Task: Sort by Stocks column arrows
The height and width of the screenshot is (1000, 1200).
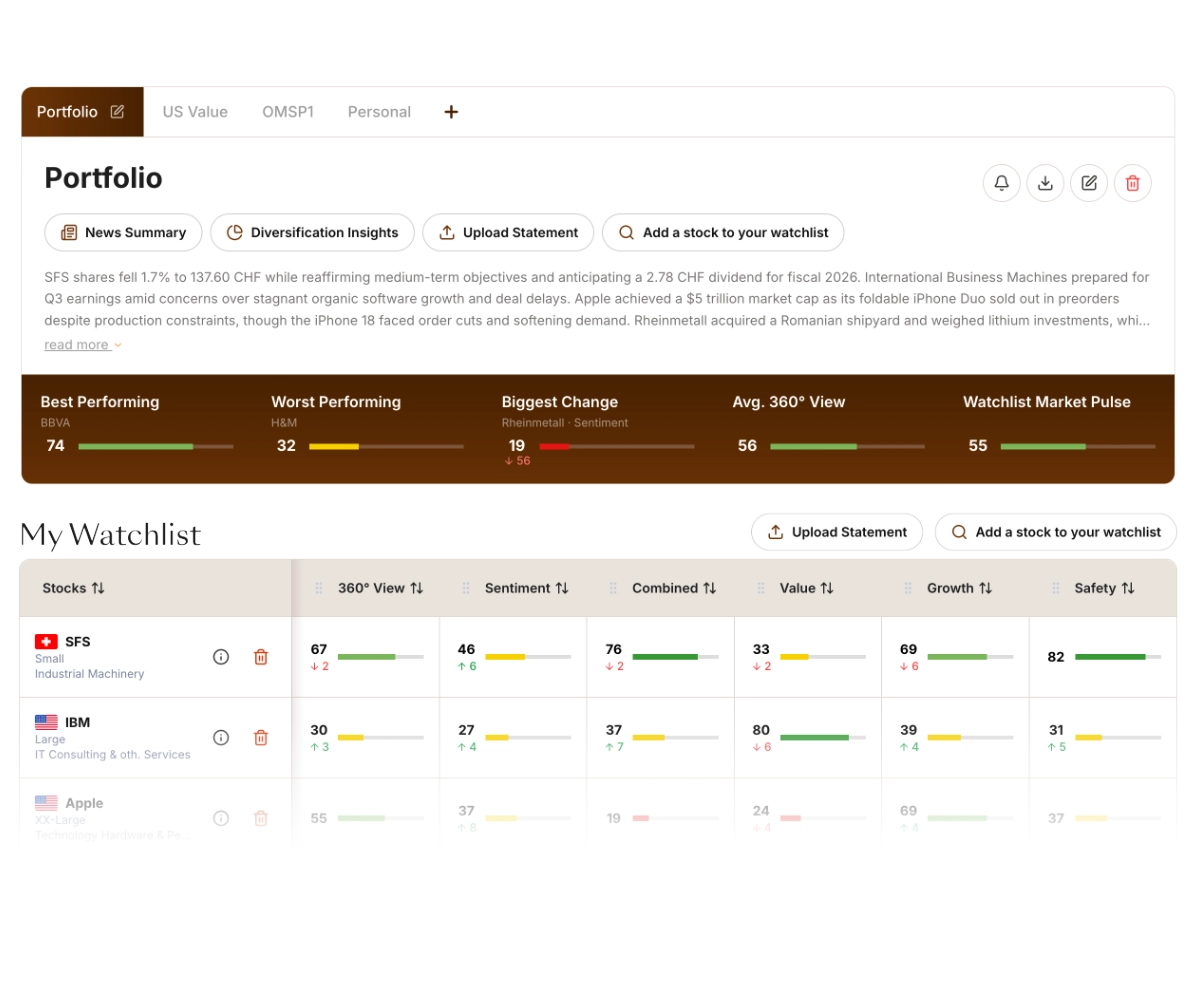Action: [x=98, y=589]
